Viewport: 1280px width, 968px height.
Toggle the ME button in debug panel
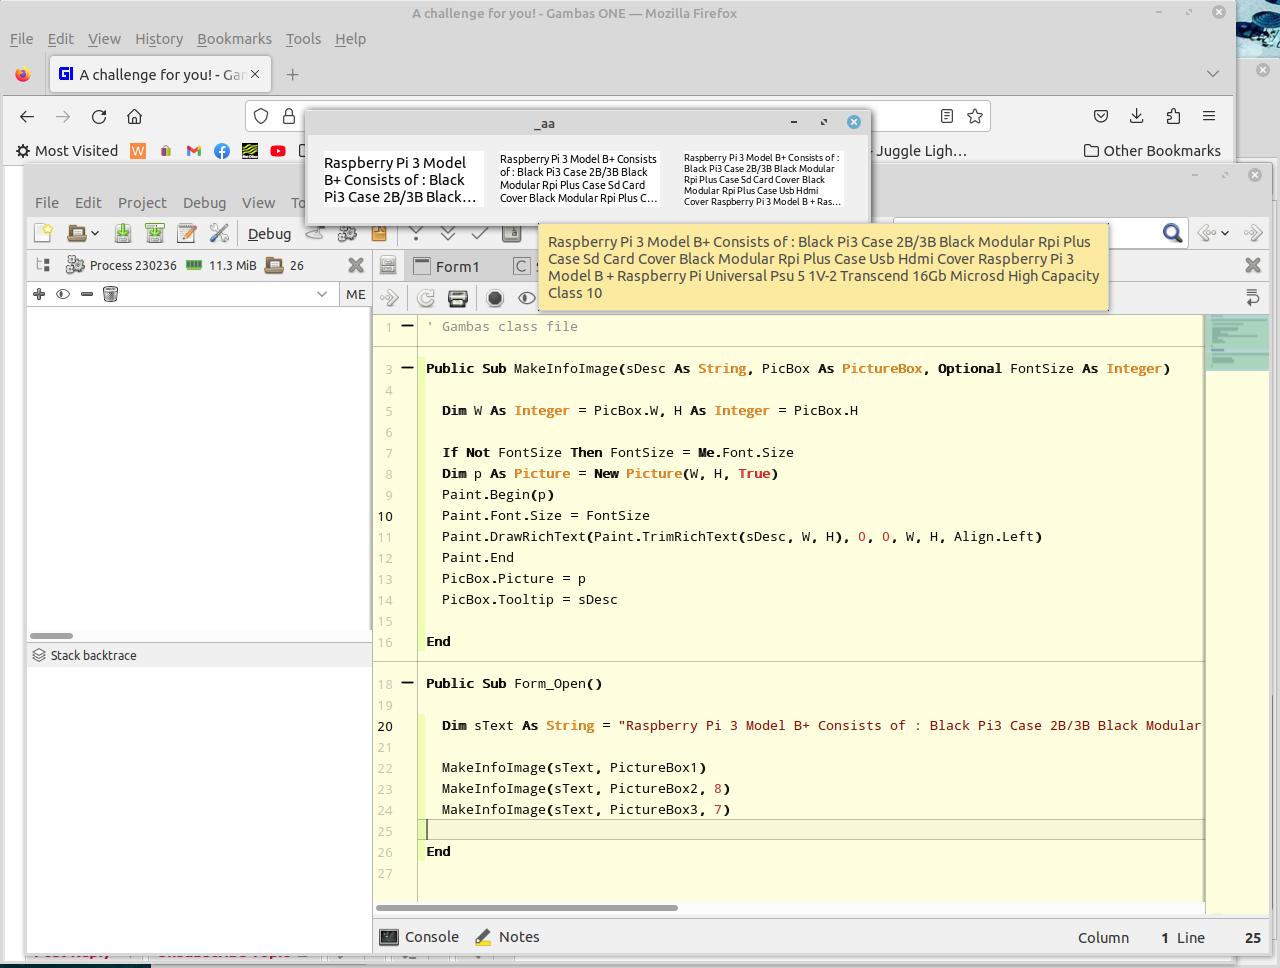pyautogui.click(x=355, y=294)
